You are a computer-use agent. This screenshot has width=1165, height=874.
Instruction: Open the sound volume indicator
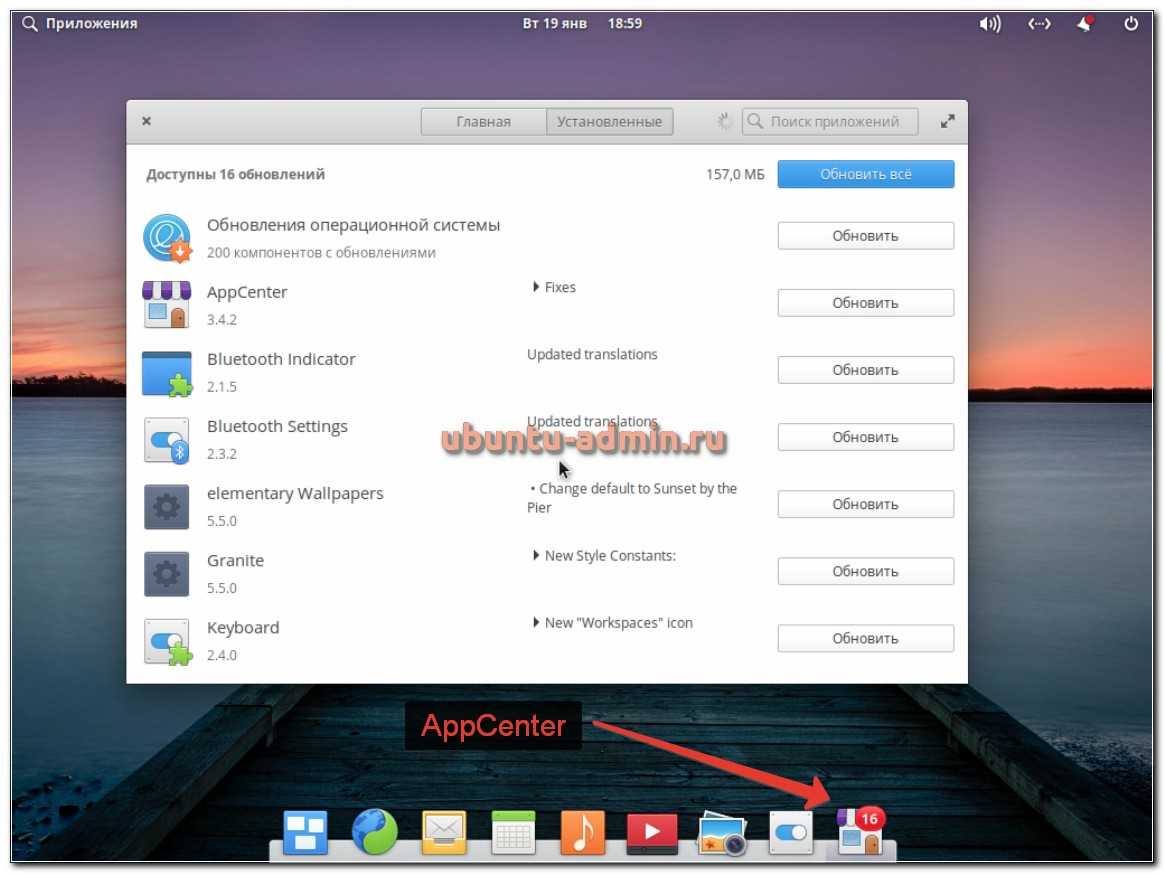pos(990,24)
